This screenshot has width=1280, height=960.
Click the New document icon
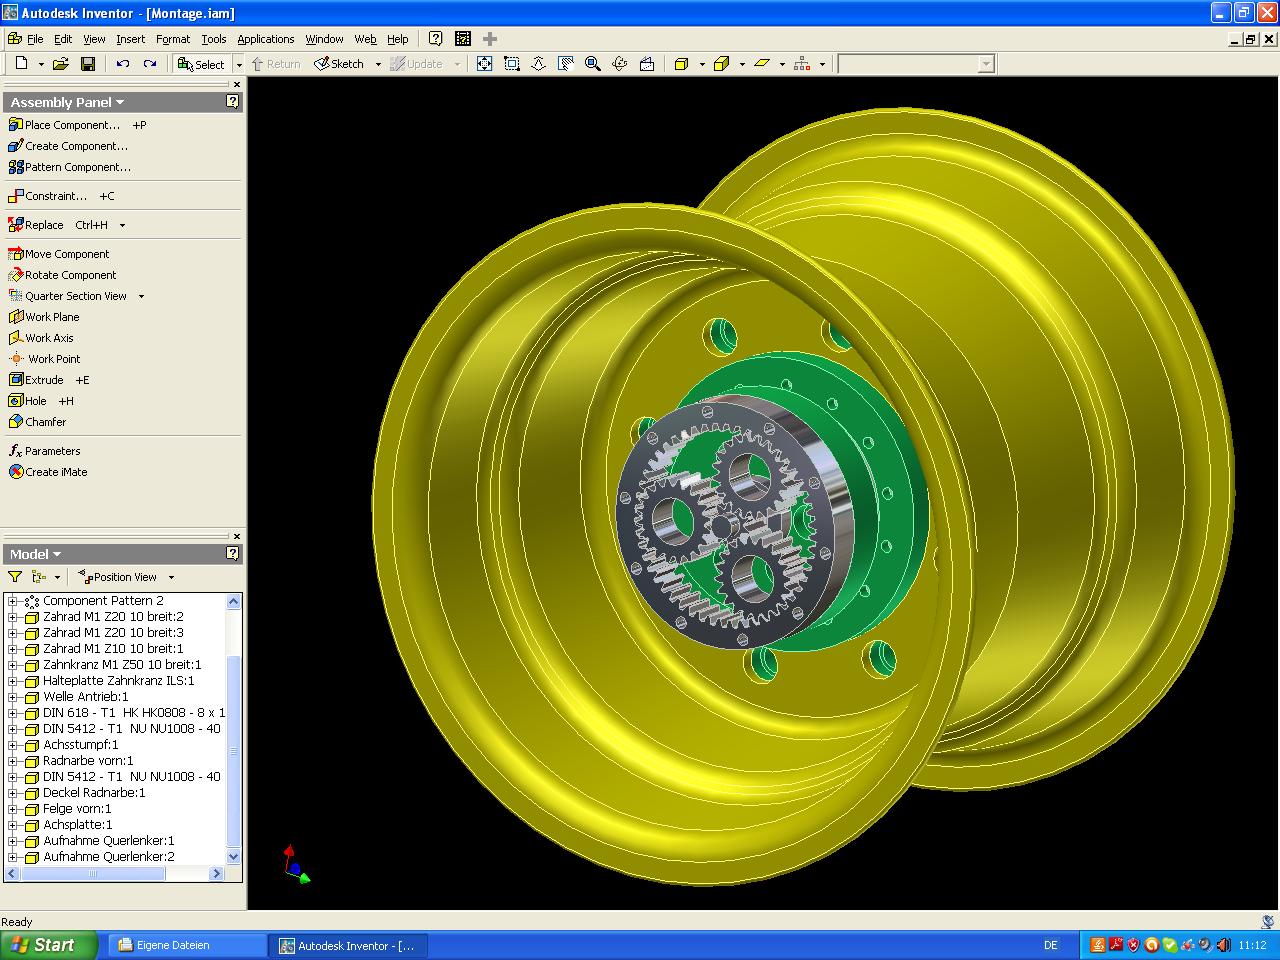click(21, 64)
